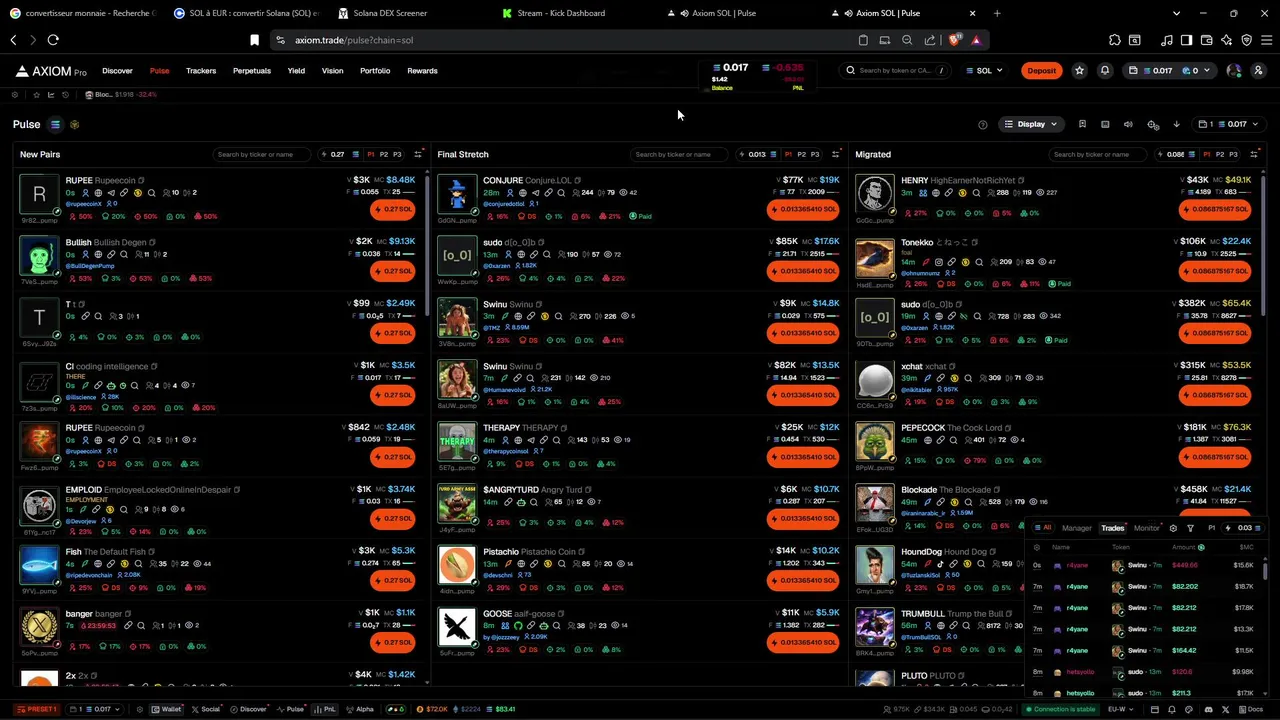Switch to Monitor tab in trades panel
The image size is (1280, 720).
tap(1147, 528)
